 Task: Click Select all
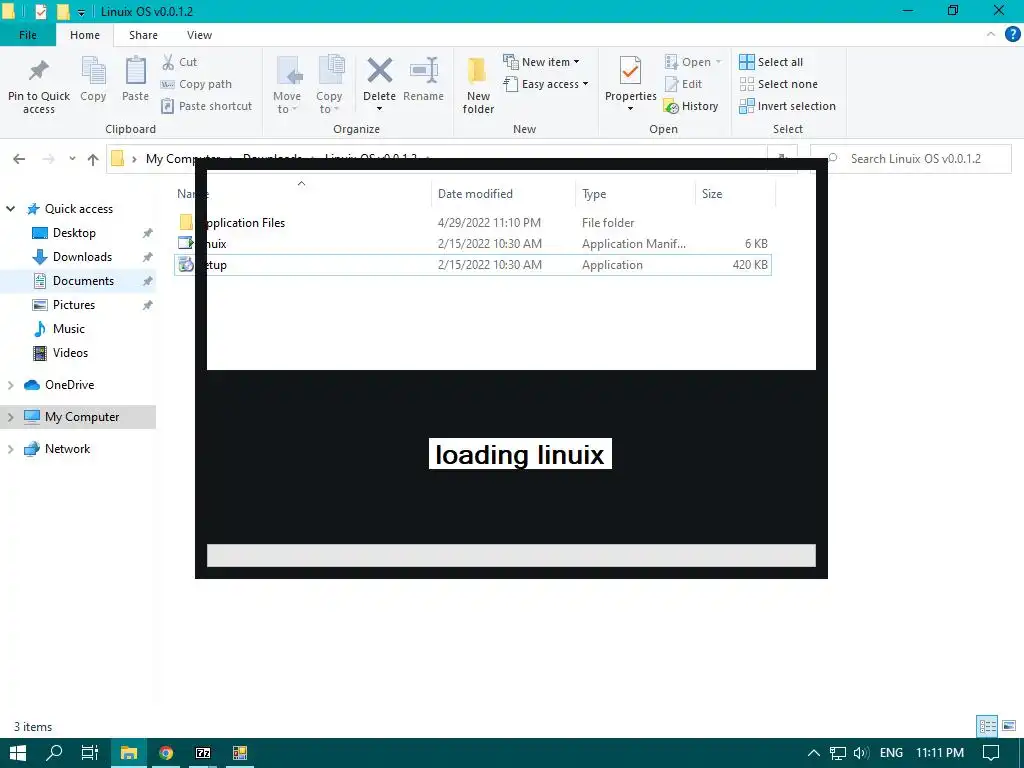click(x=771, y=62)
